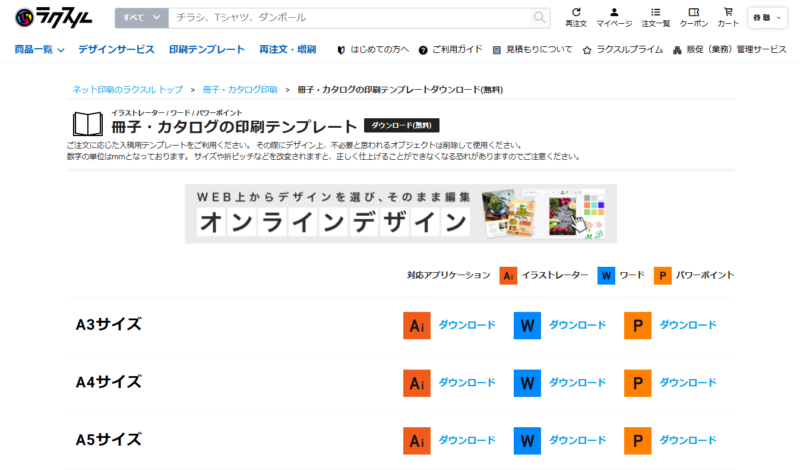
Task: Expand the すべて search category dropdown
Action: [141, 18]
